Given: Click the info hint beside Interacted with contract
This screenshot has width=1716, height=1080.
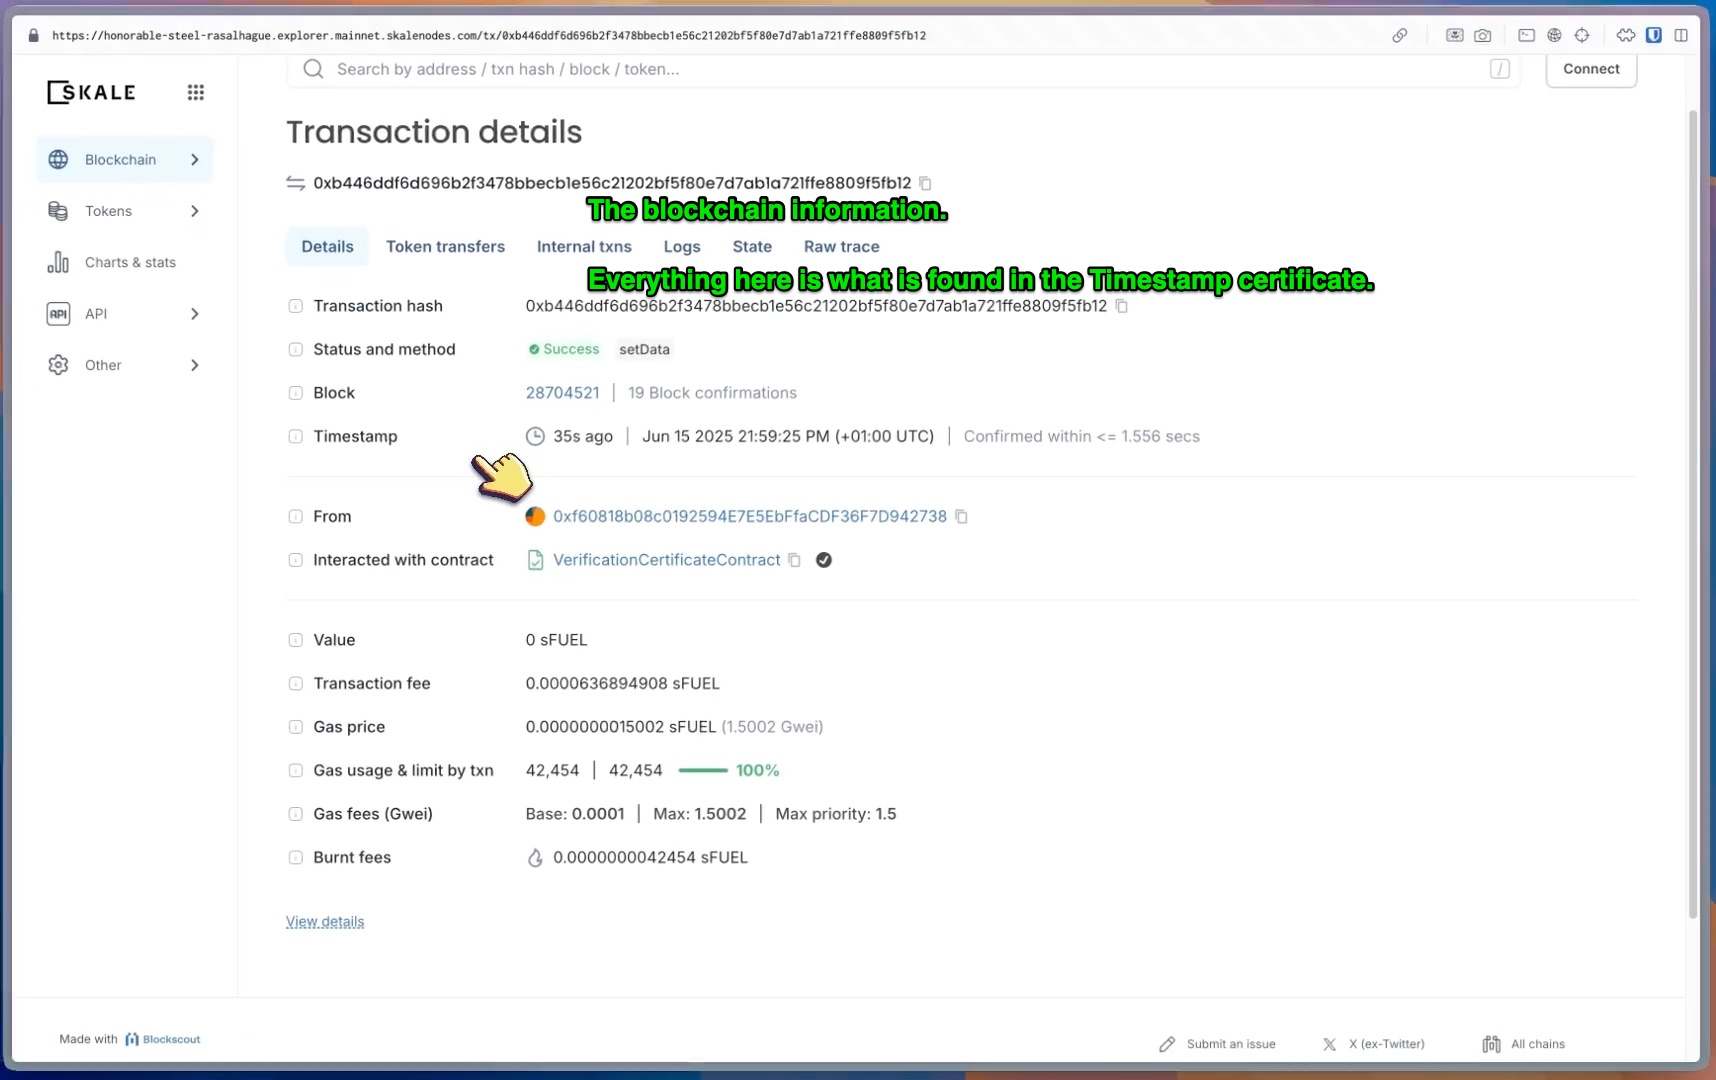Looking at the screenshot, I should (295, 560).
